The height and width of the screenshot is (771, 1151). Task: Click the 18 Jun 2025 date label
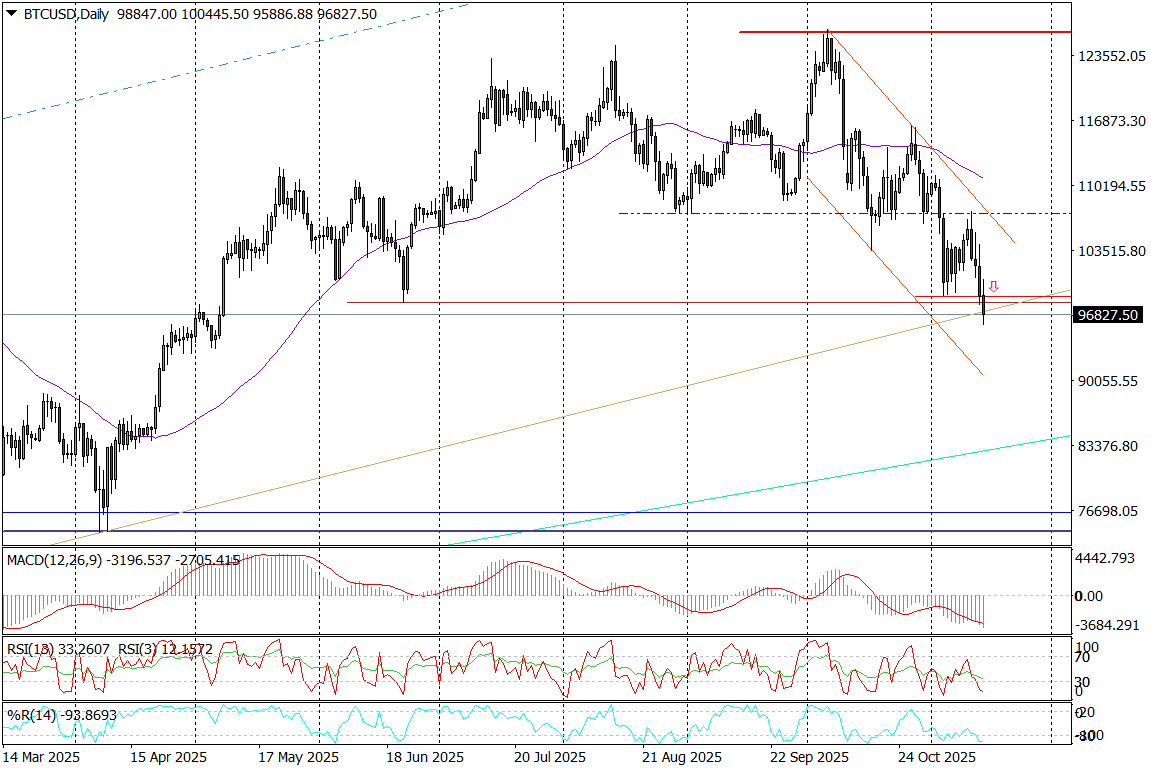[x=424, y=757]
